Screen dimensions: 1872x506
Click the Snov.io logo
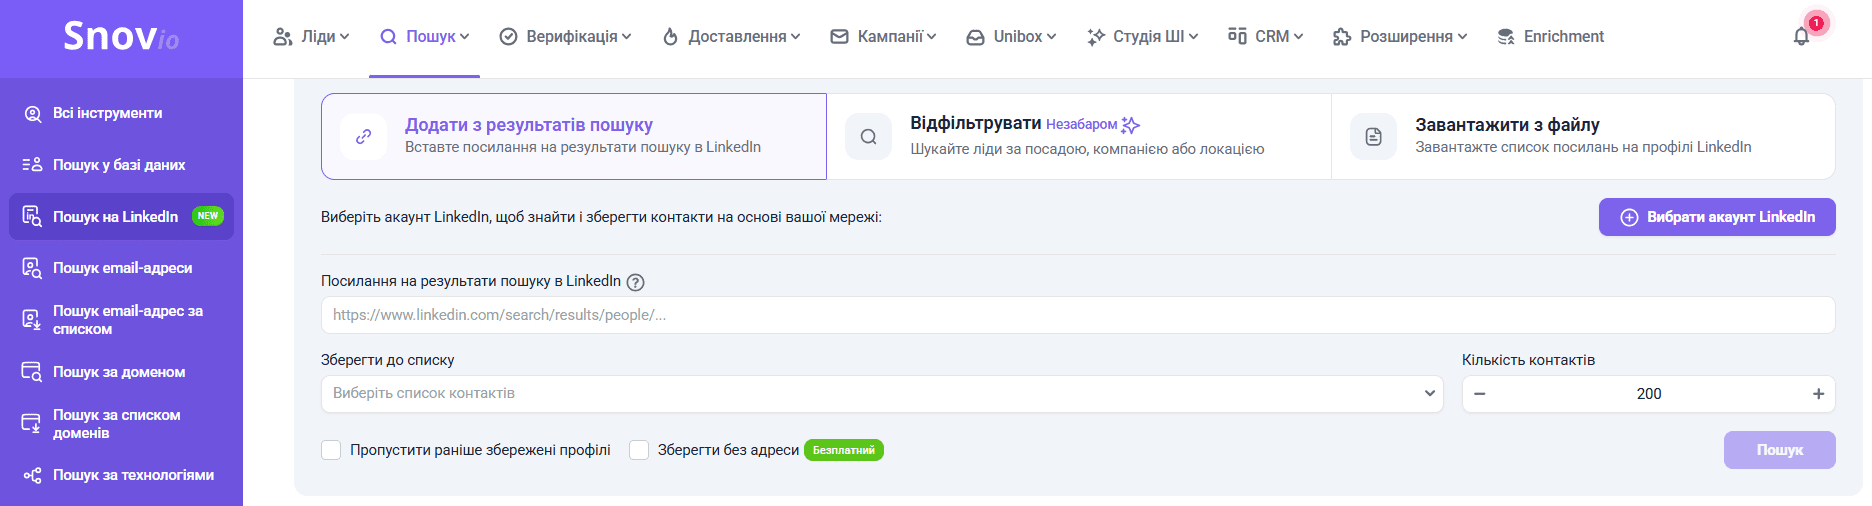(x=121, y=37)
